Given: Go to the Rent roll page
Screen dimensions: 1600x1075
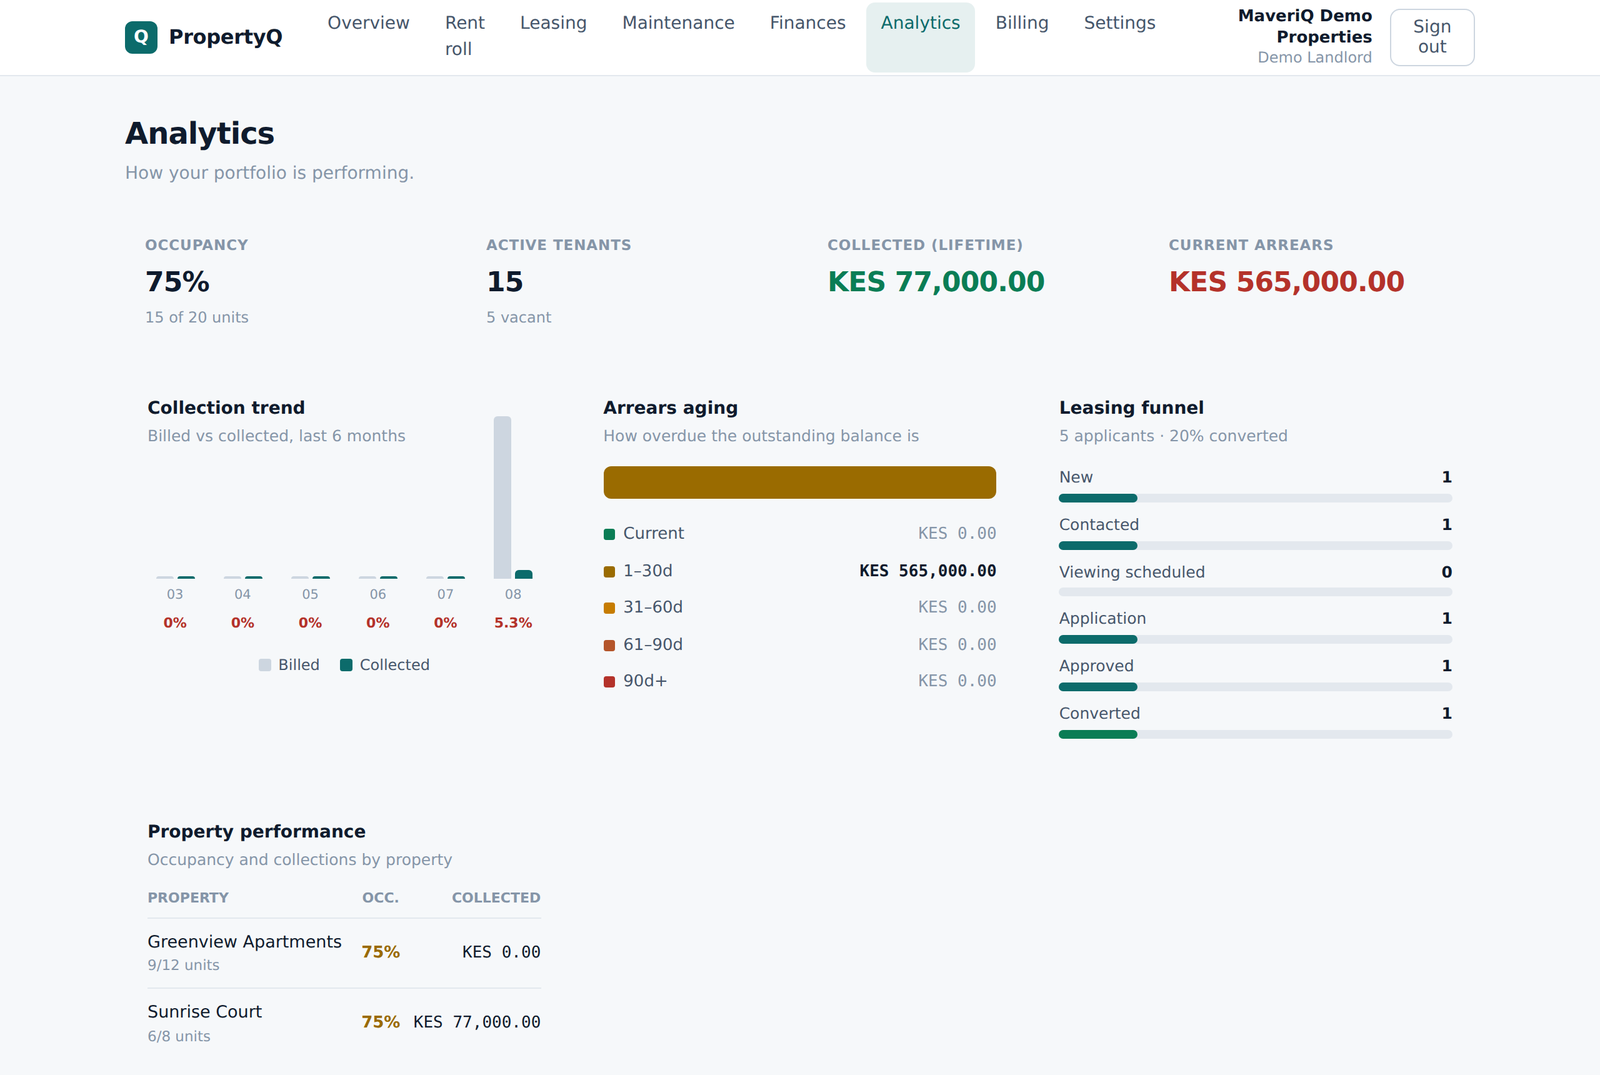Looking at the screenshot, I should coord(465,36).
